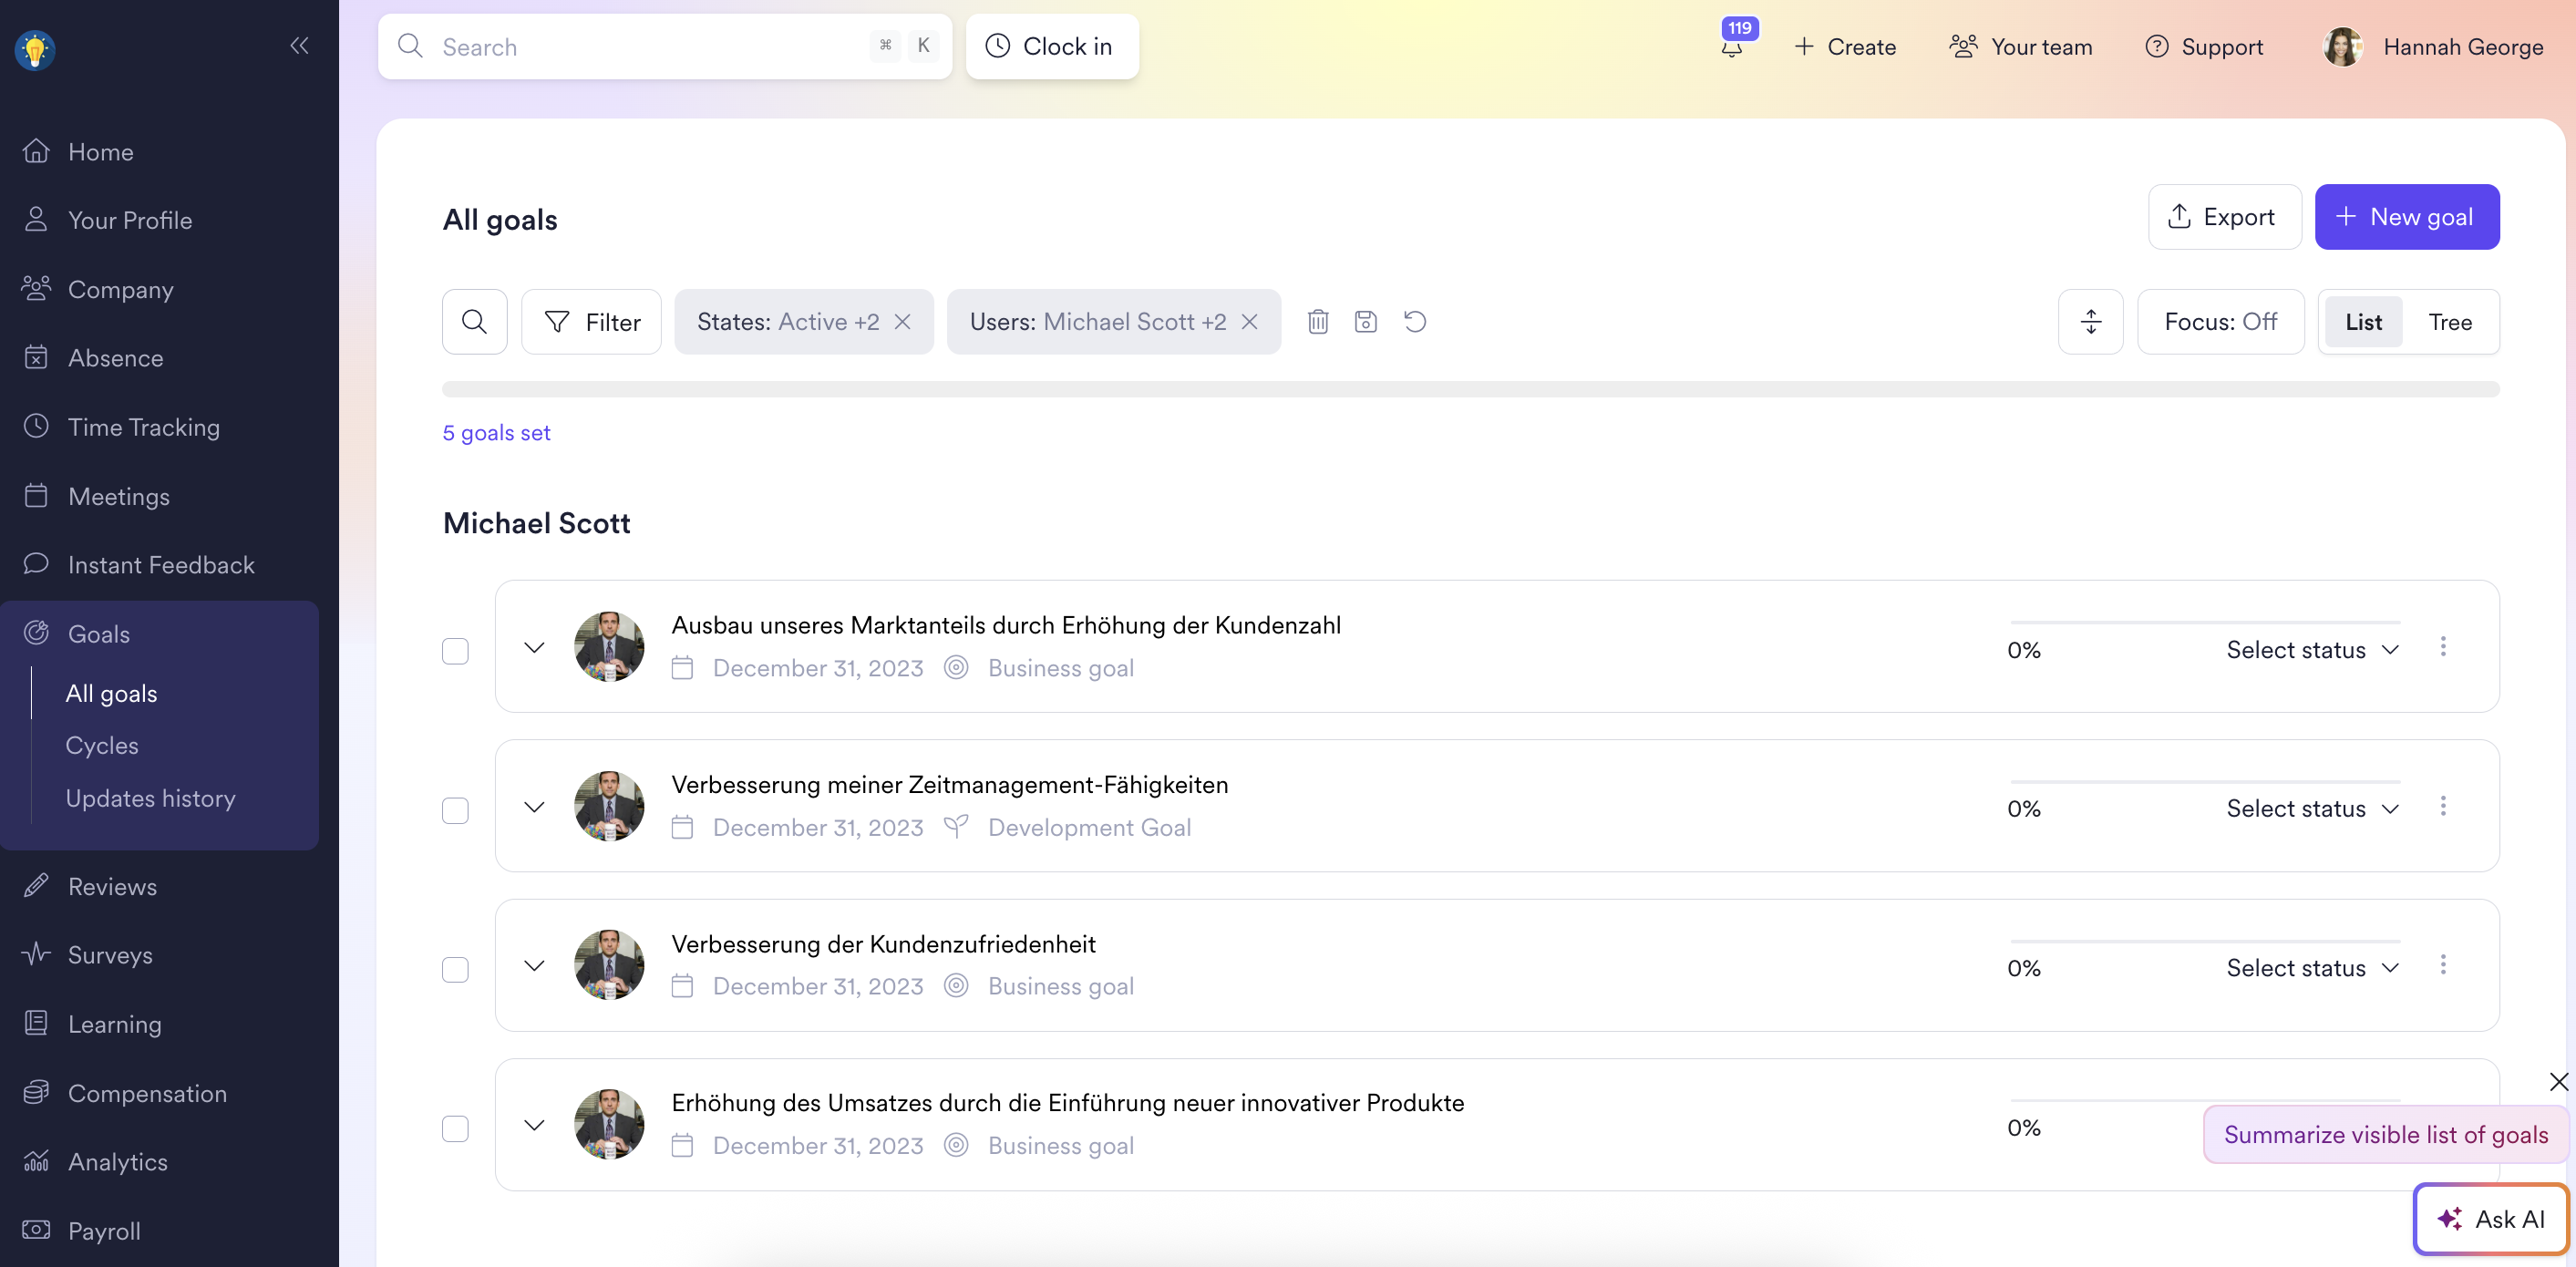Image resolution: width=2576 pixels, height=1267 pixels.
Task: Toggle the Focus: Off button
Action: click(2220, 322)
